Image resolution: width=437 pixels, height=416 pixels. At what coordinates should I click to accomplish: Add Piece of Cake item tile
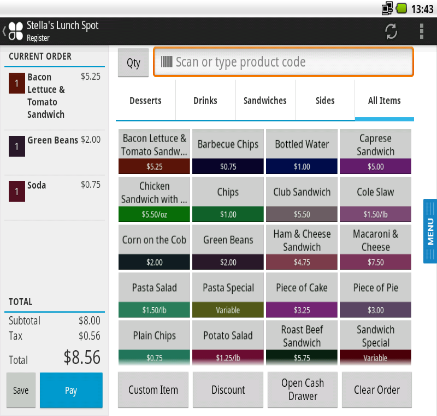coord(302,295)
